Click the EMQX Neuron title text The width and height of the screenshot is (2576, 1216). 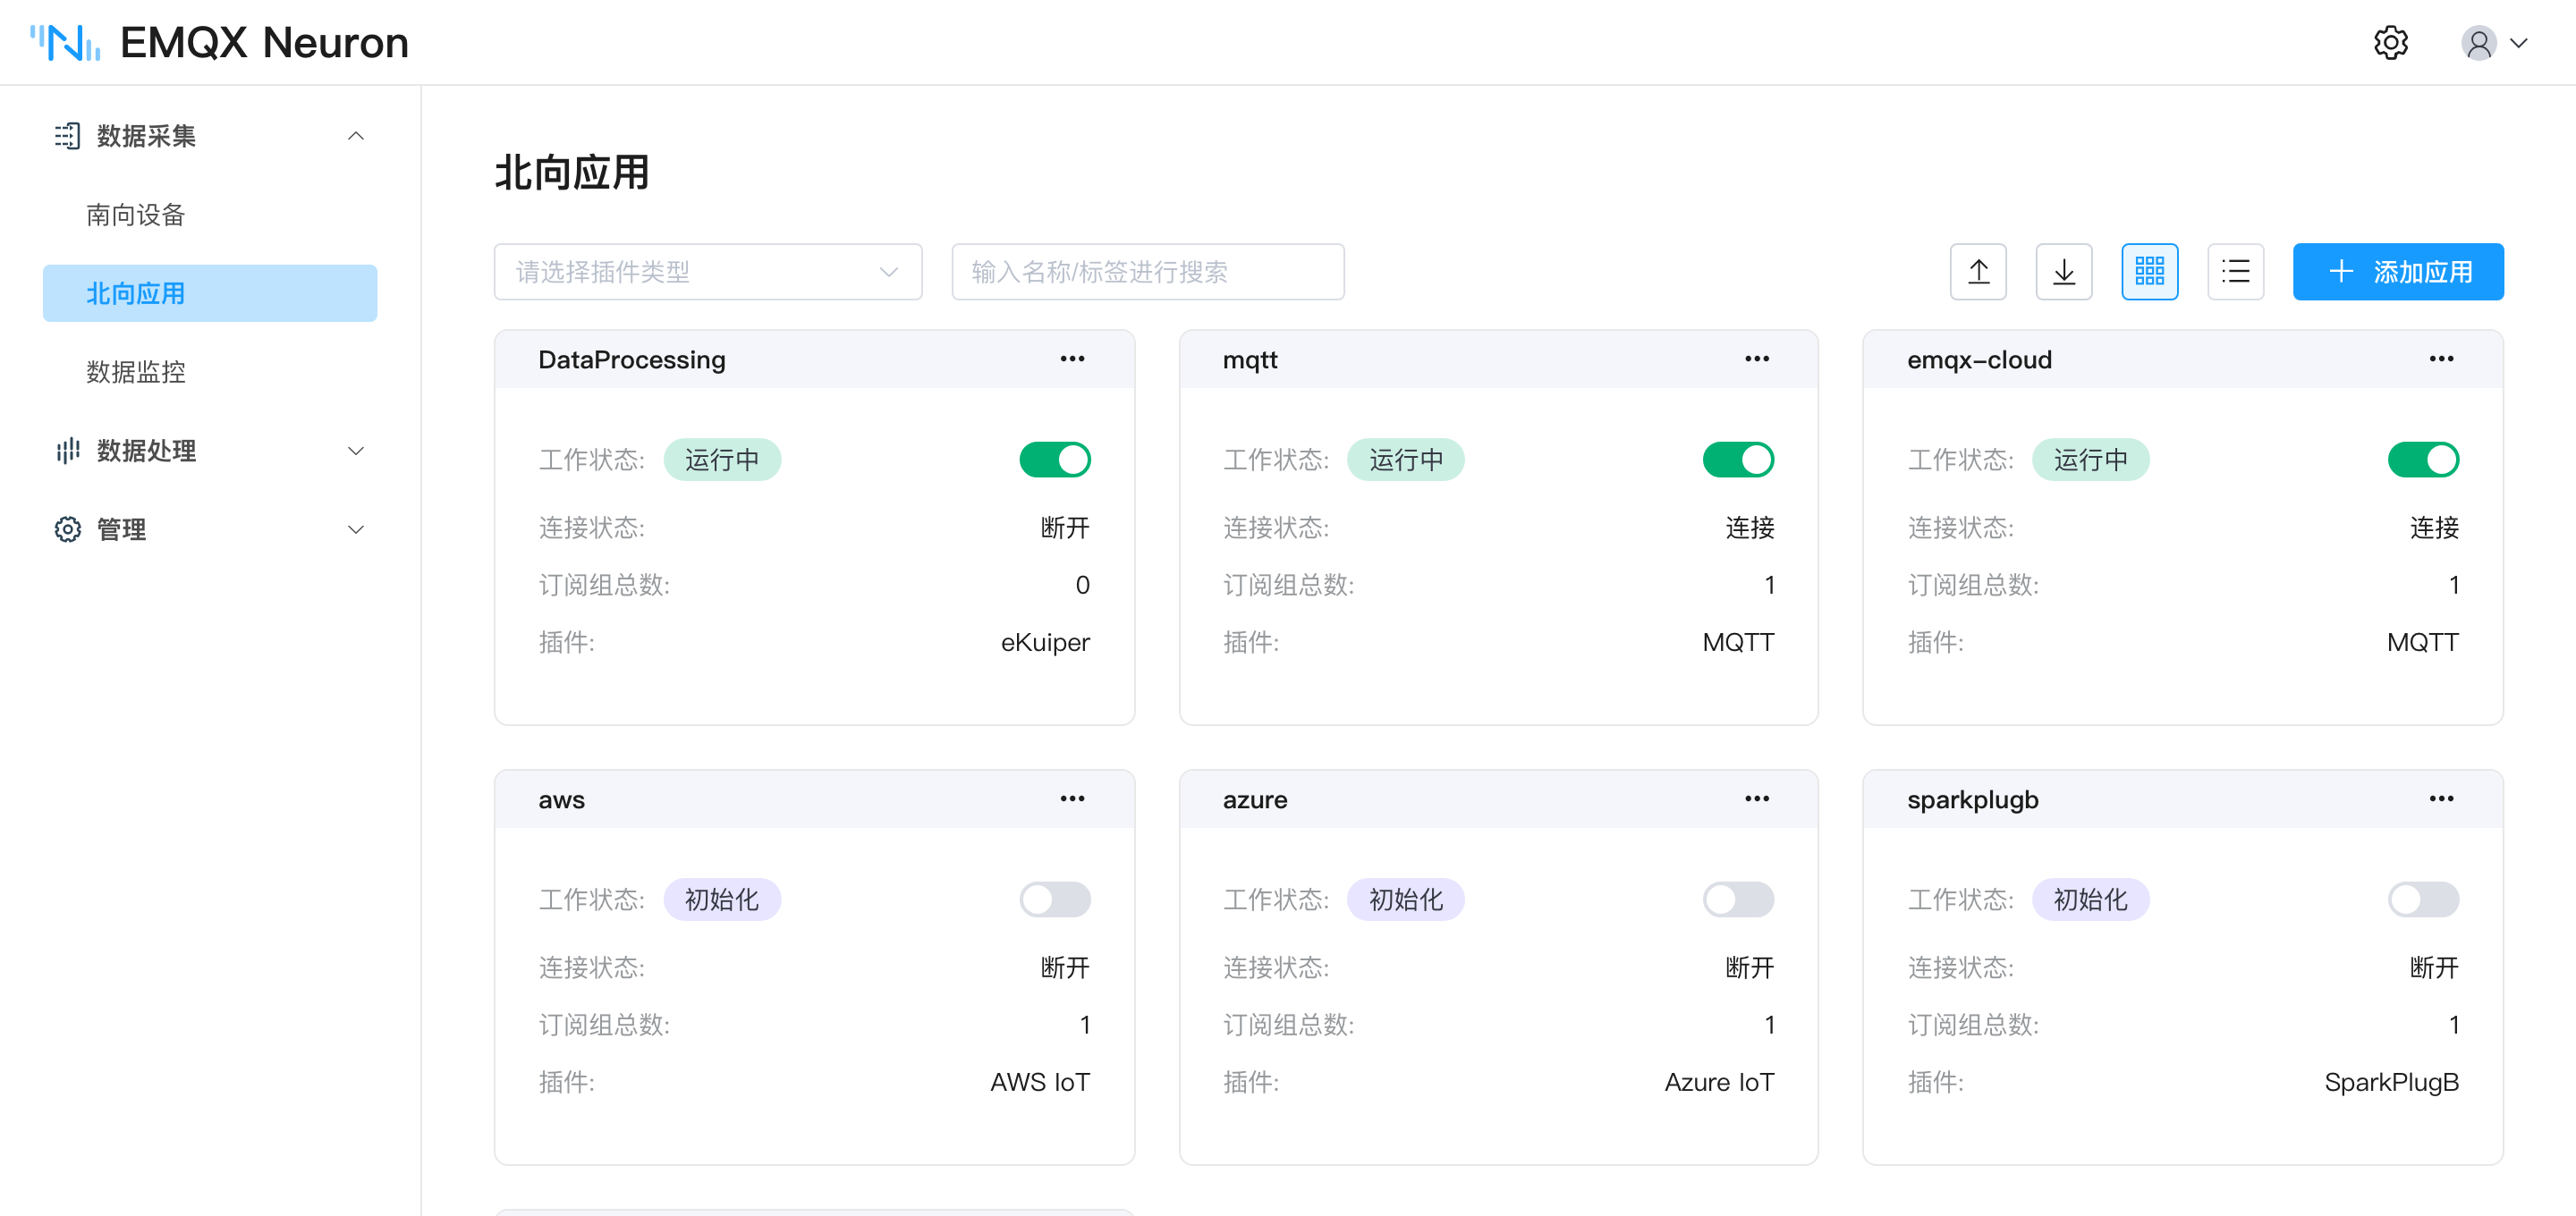click(x=265, y=43)
